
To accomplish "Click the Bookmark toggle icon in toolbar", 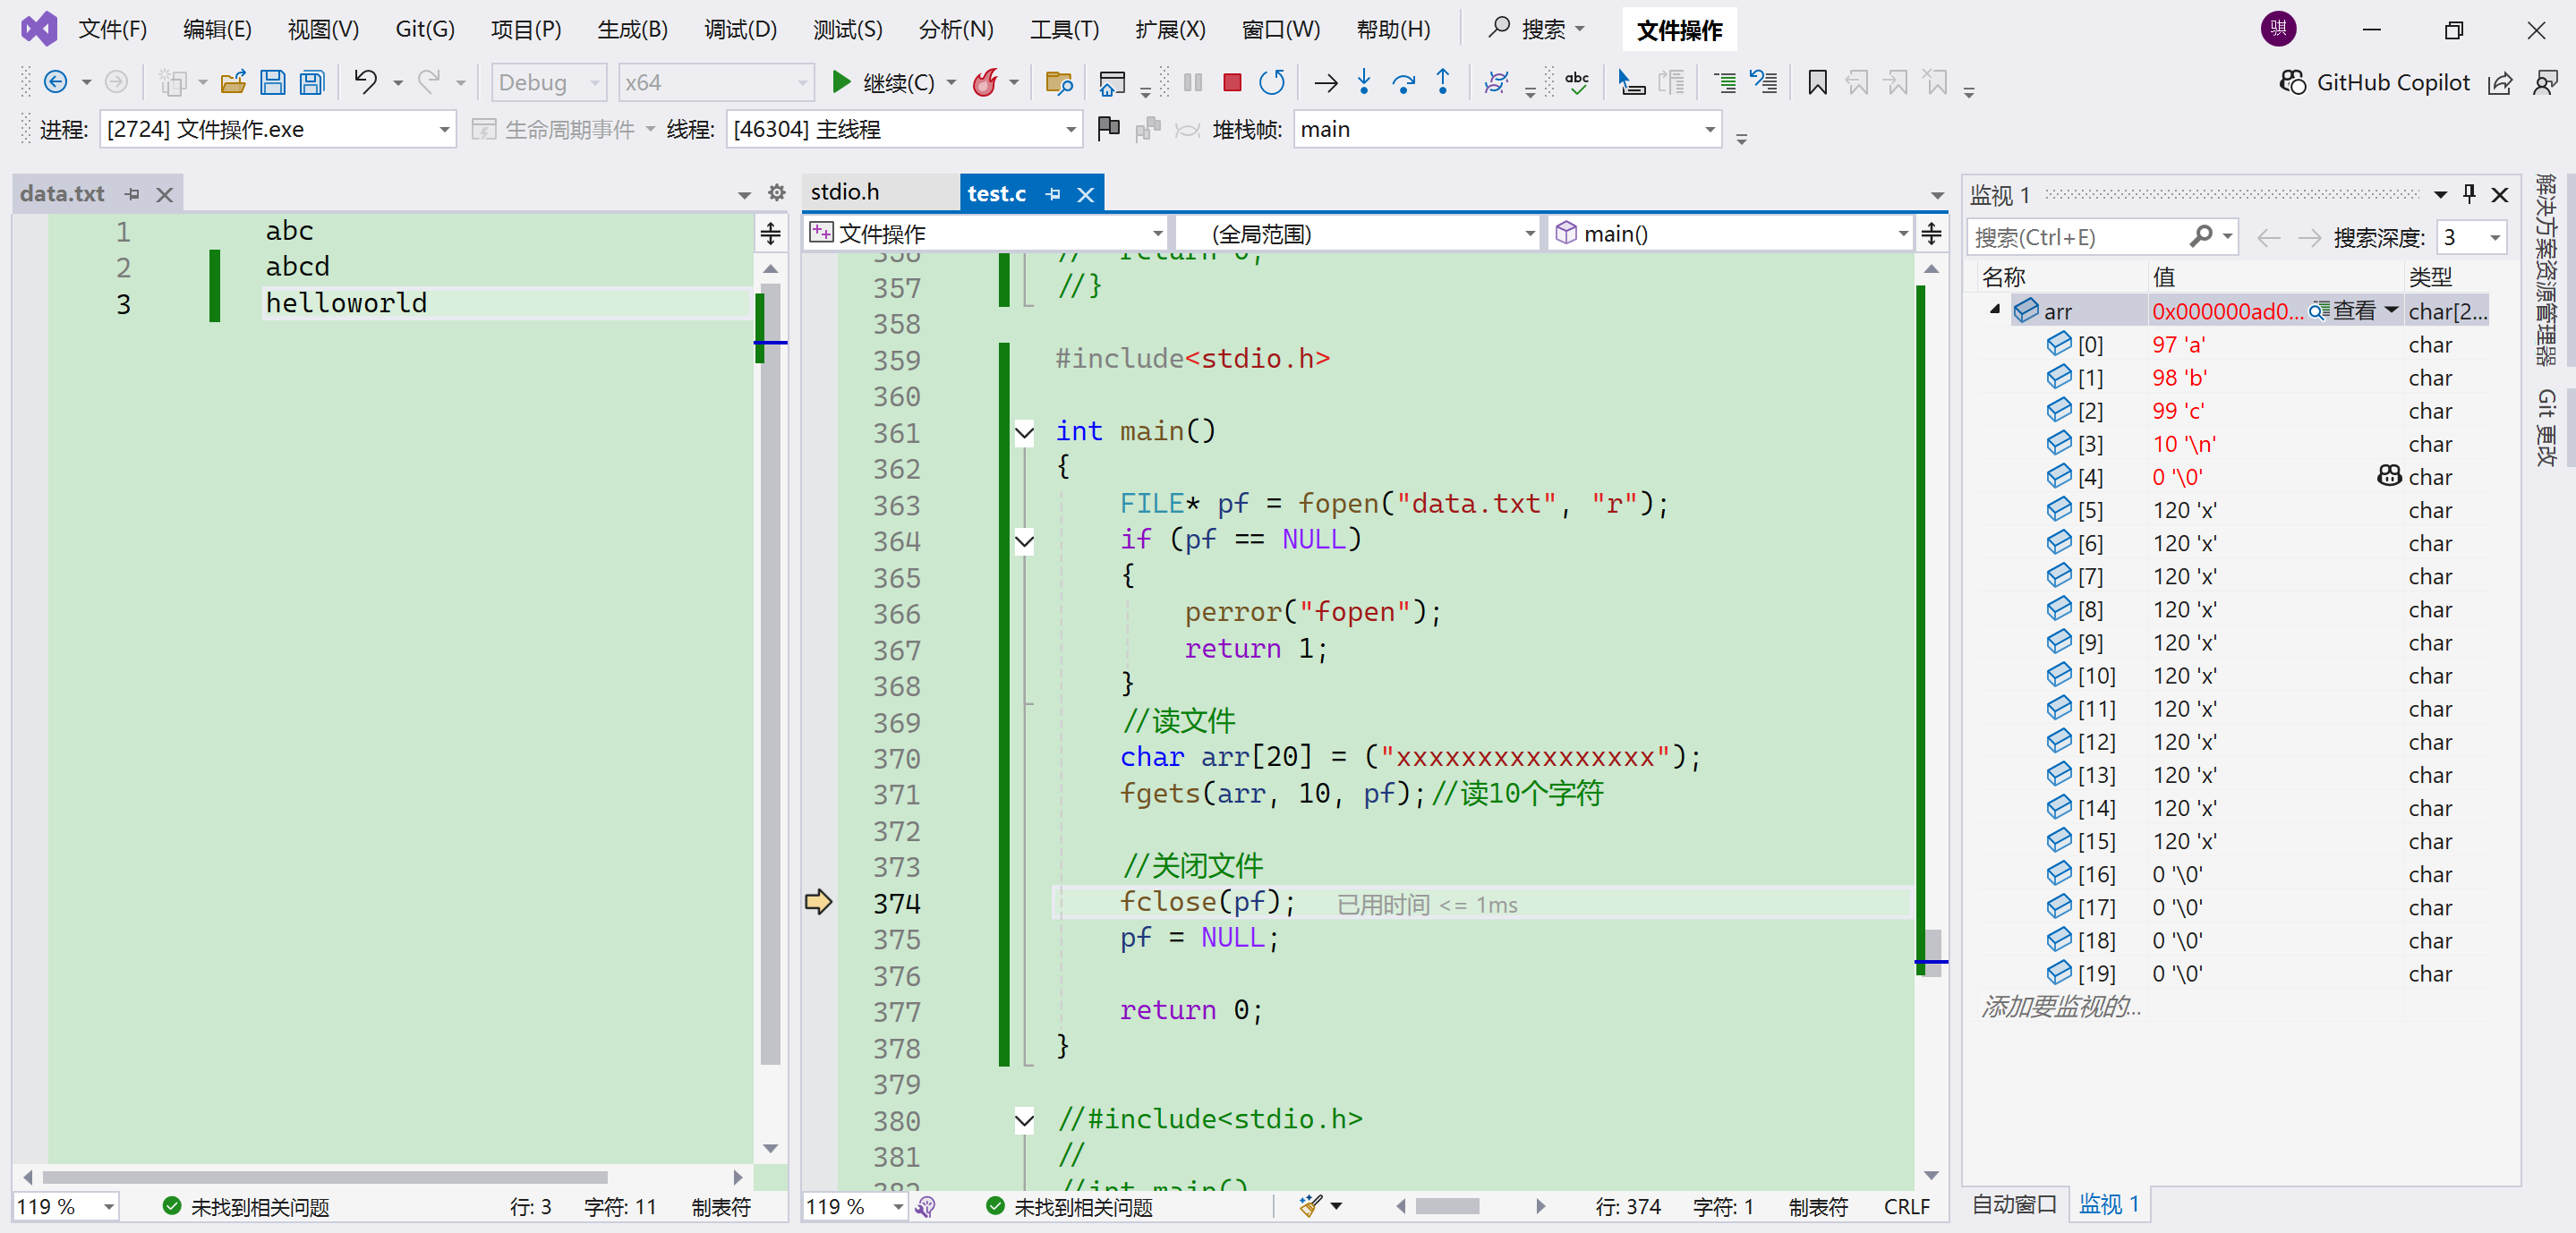I will click(1817, 83).
